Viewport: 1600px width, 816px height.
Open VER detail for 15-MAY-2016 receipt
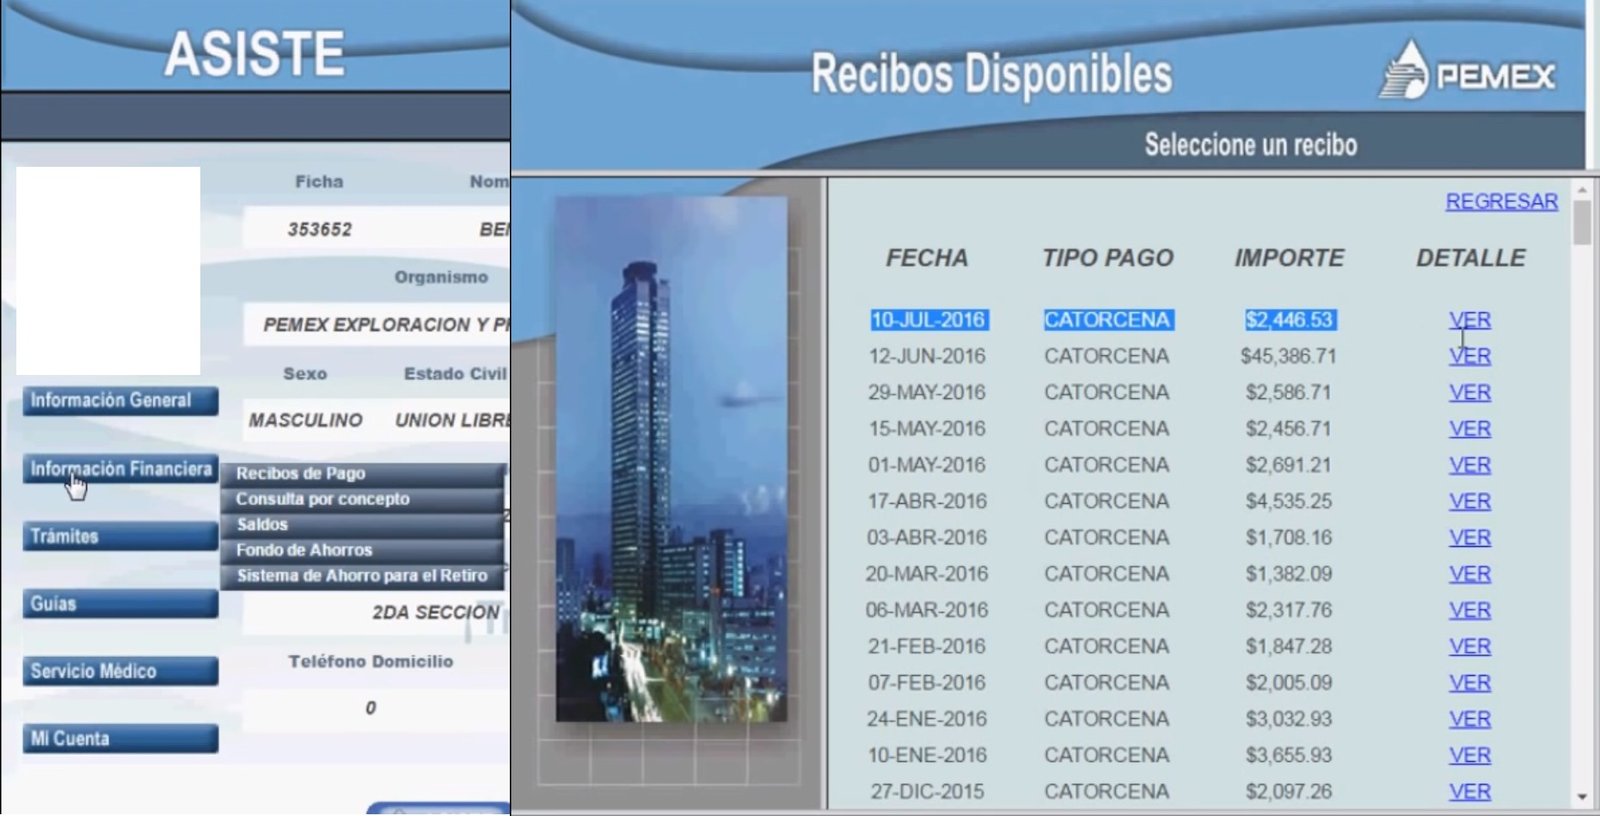1469,429
